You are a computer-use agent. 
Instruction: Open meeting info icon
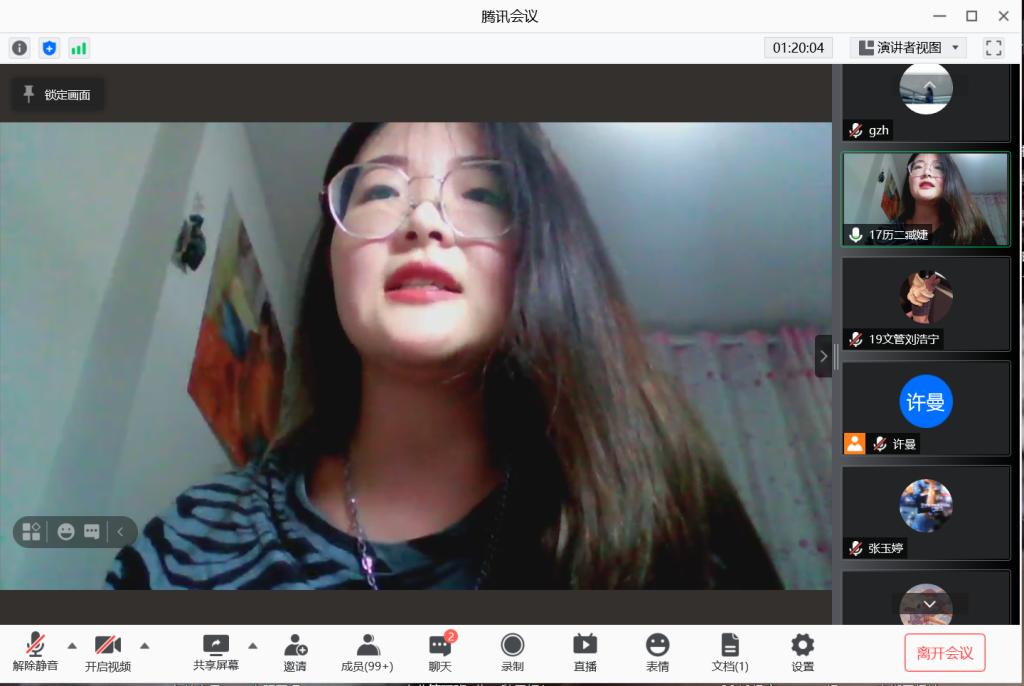coord(20,48)
